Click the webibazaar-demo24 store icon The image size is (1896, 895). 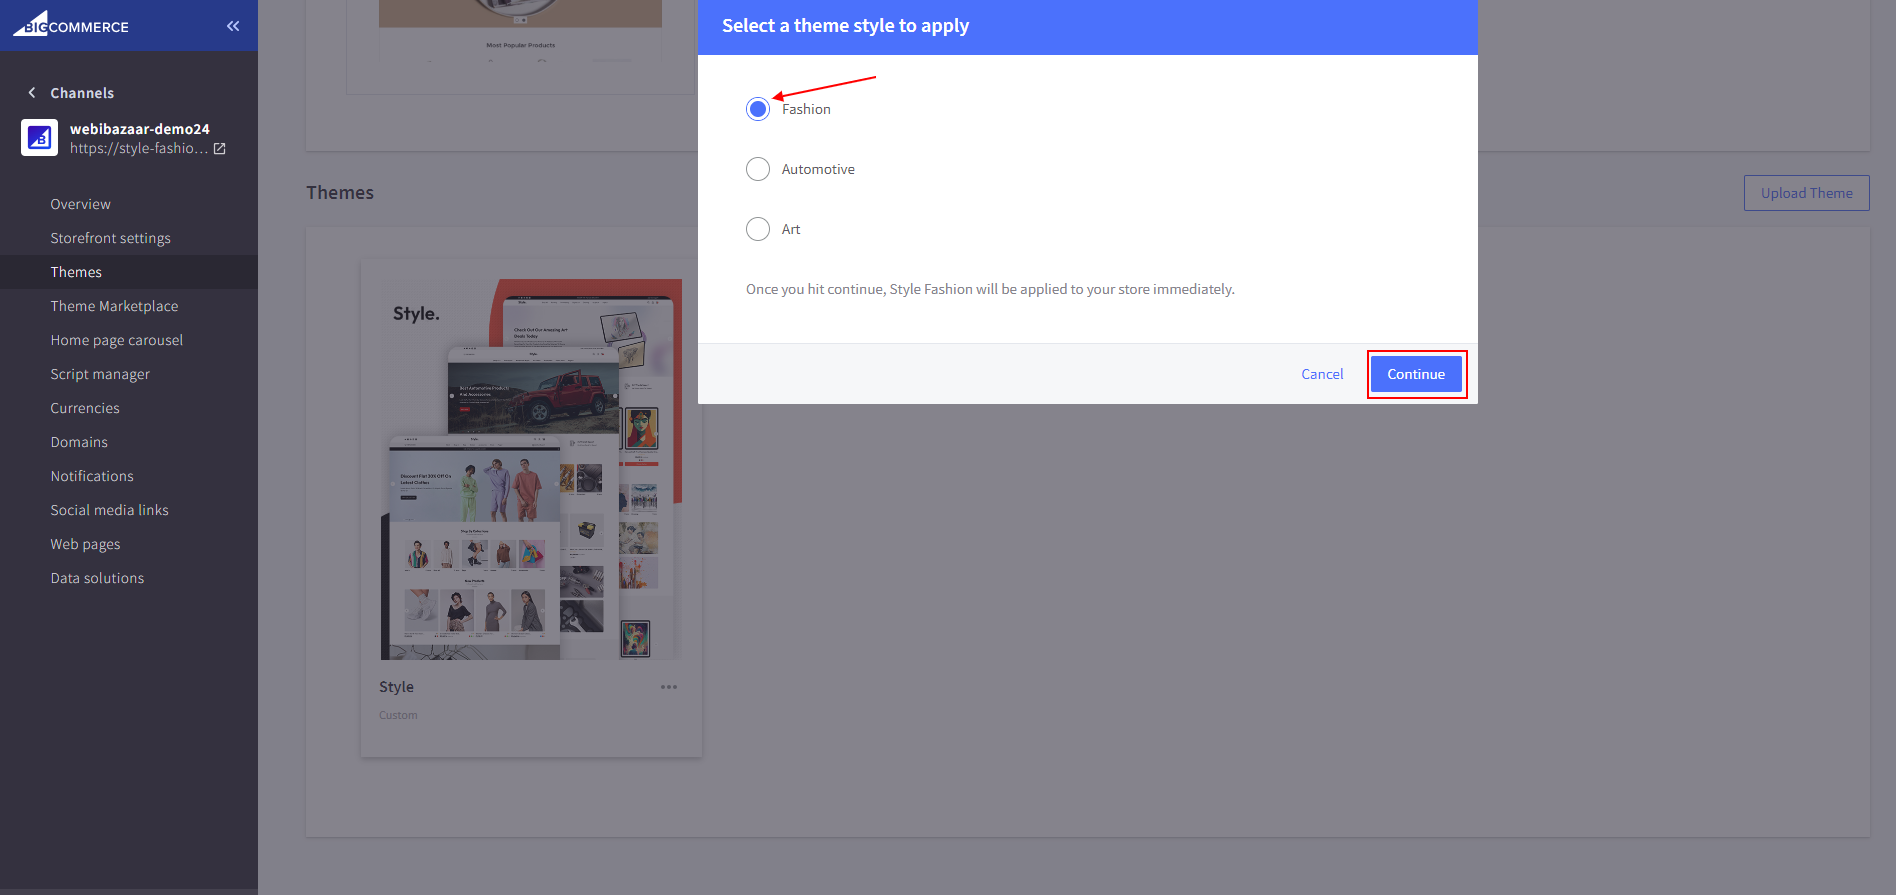tap(39, 138)
